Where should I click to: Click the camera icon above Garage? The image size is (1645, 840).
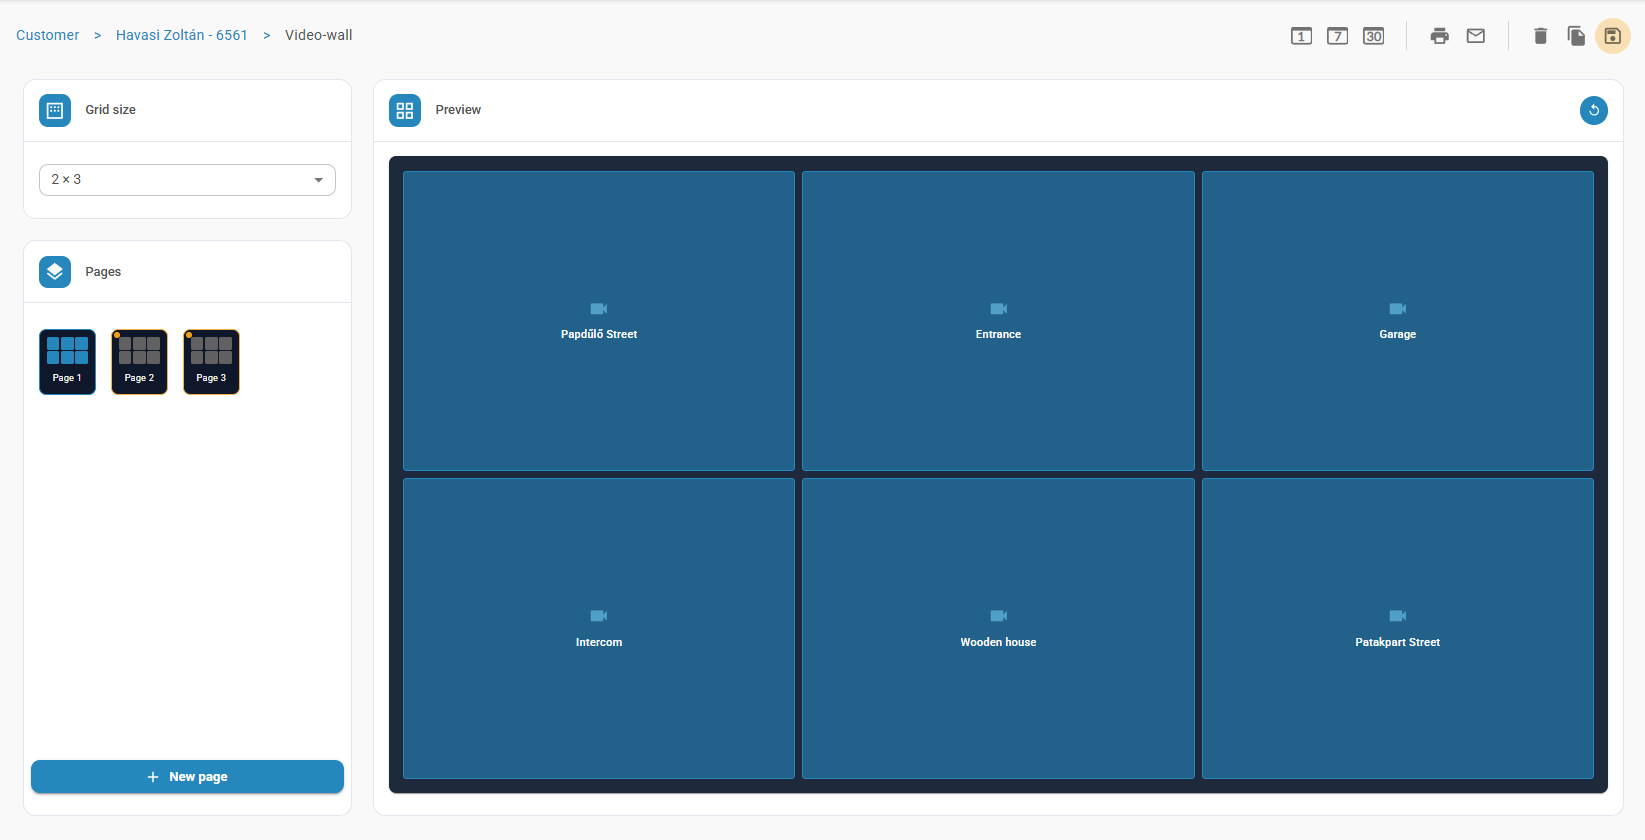click(1397, 308)
